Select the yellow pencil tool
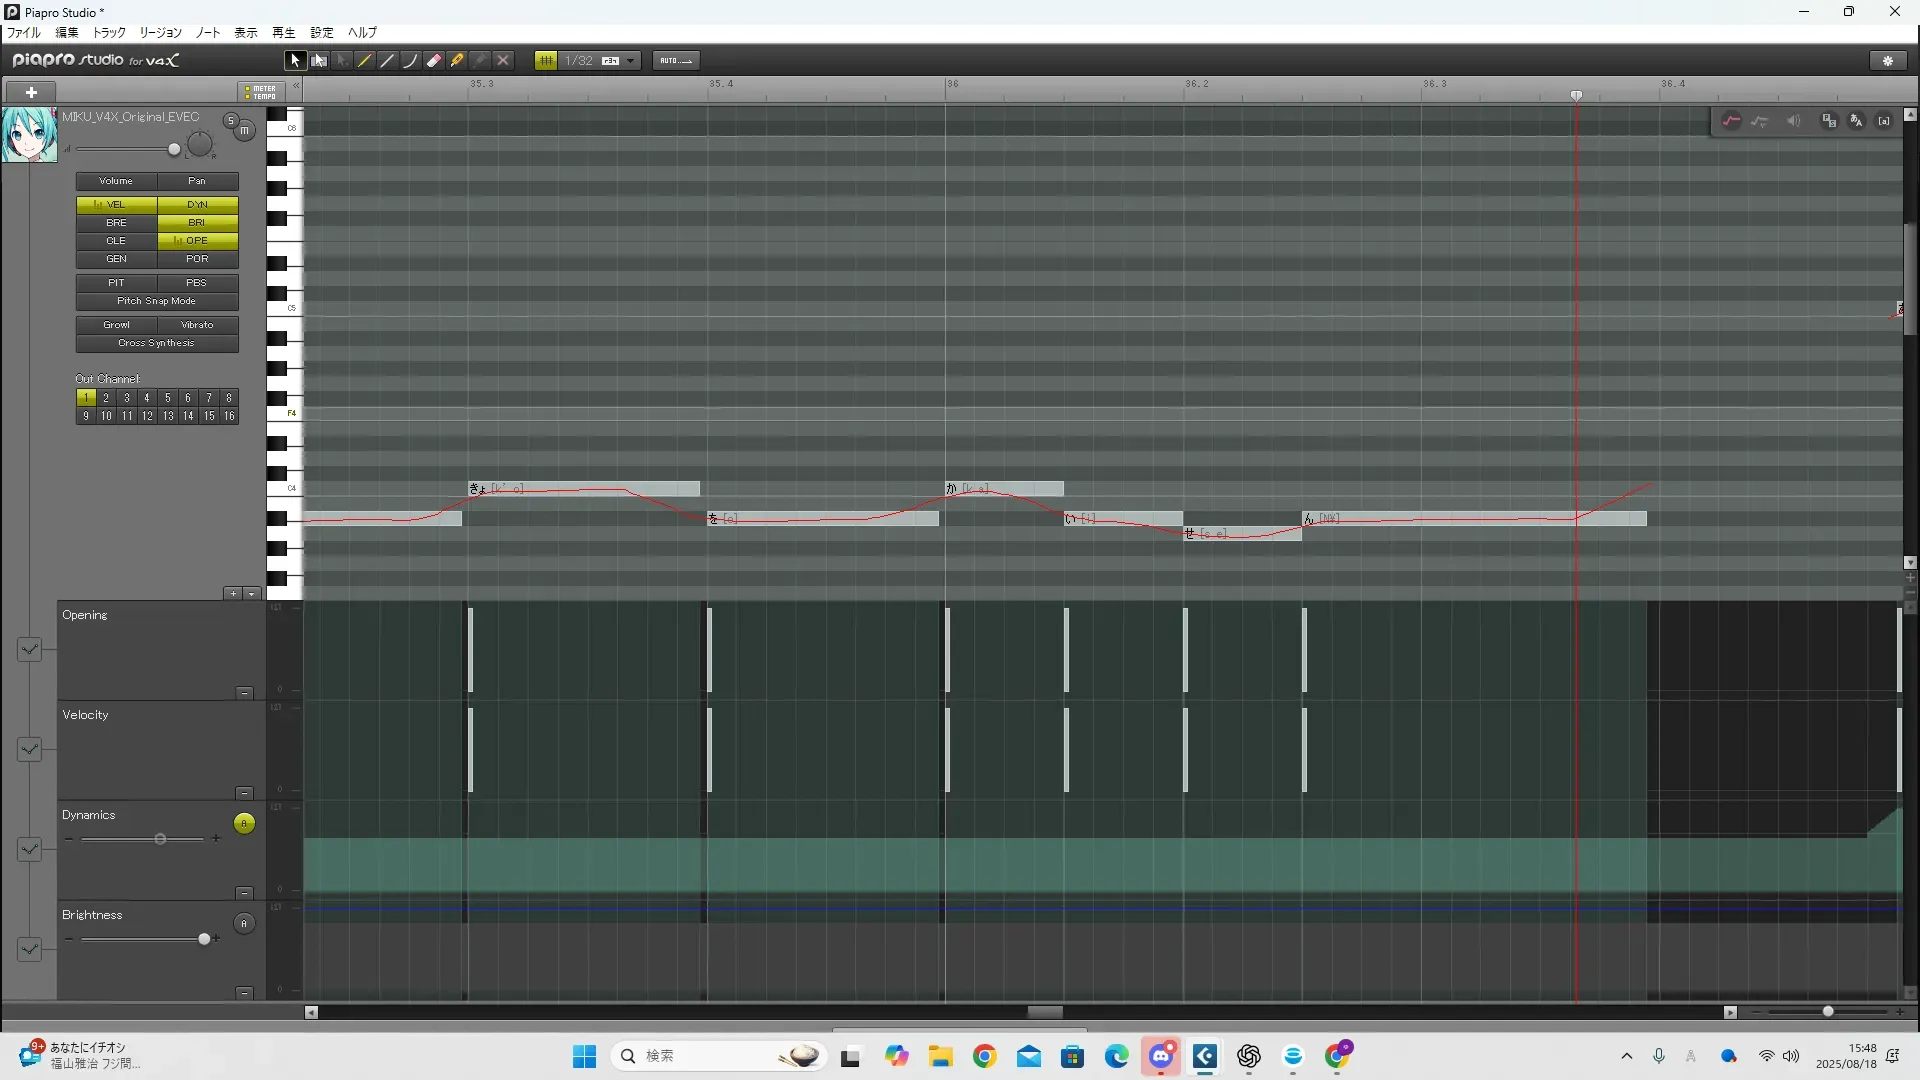This screenshot has height=1080, width=1920. tap(365, 61)
